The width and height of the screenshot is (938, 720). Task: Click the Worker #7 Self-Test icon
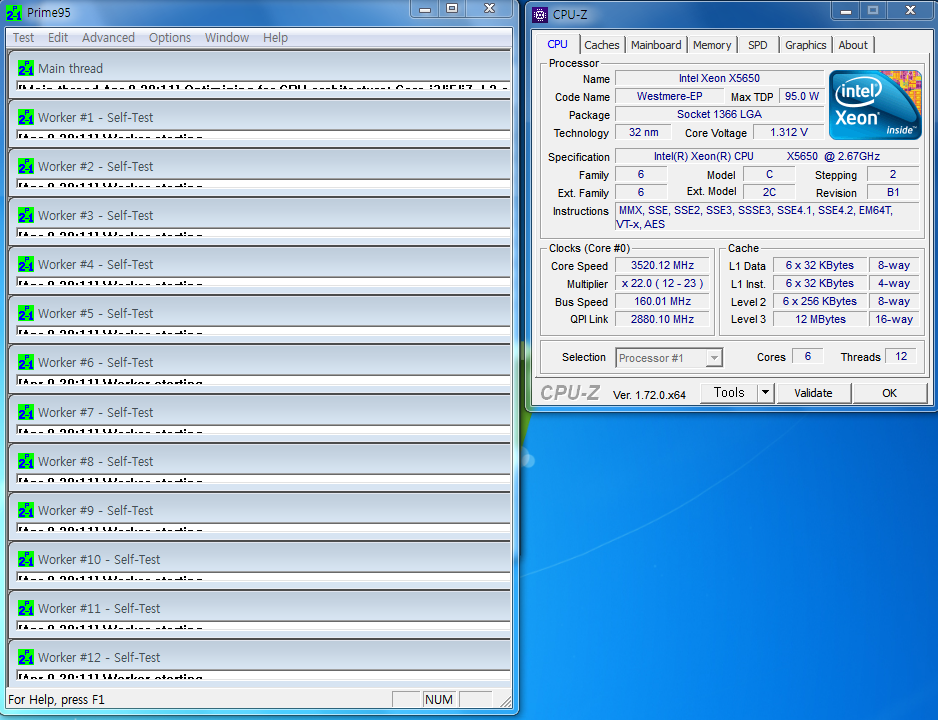[x=26, y=413]
